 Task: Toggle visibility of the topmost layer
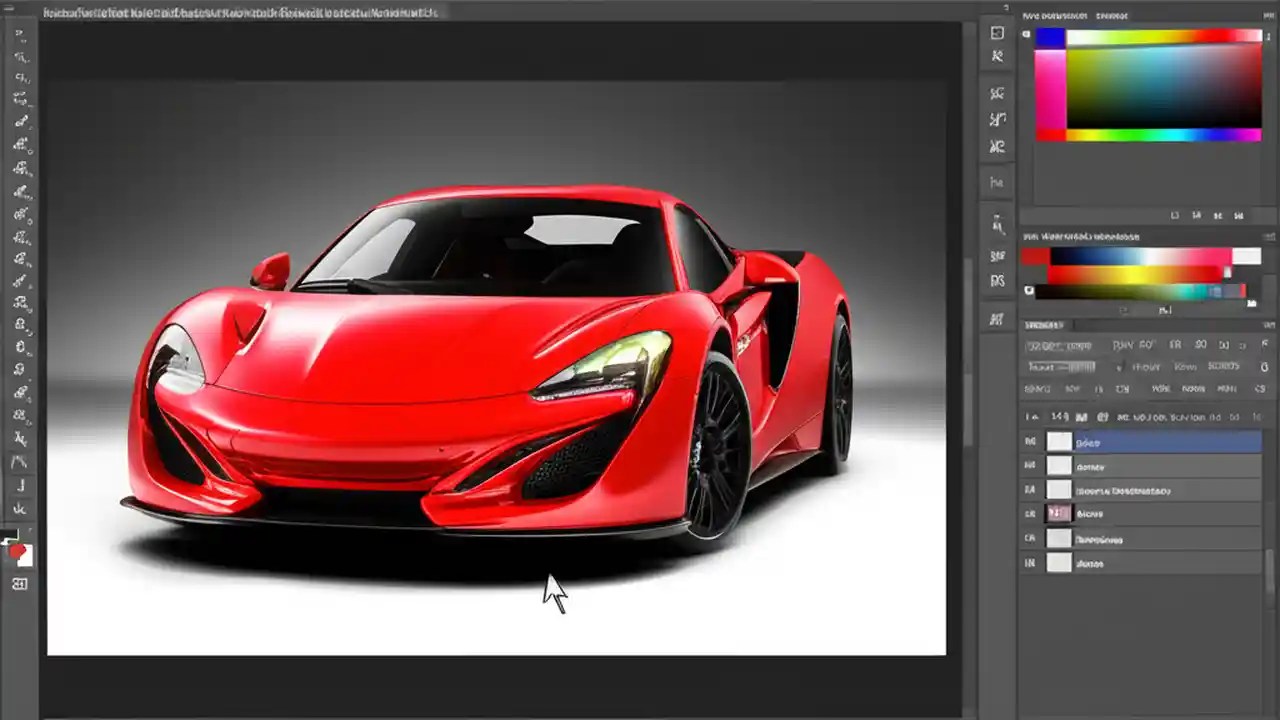1030,440
